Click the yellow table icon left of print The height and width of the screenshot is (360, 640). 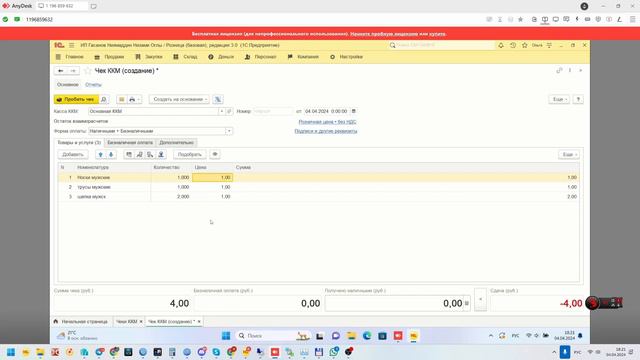tap(122, 99)
